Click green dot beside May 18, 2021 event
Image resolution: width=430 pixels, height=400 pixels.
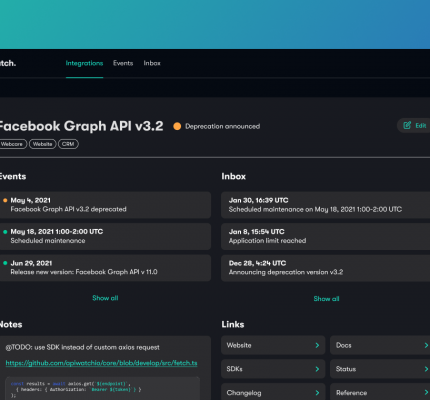tap(5, 232)
